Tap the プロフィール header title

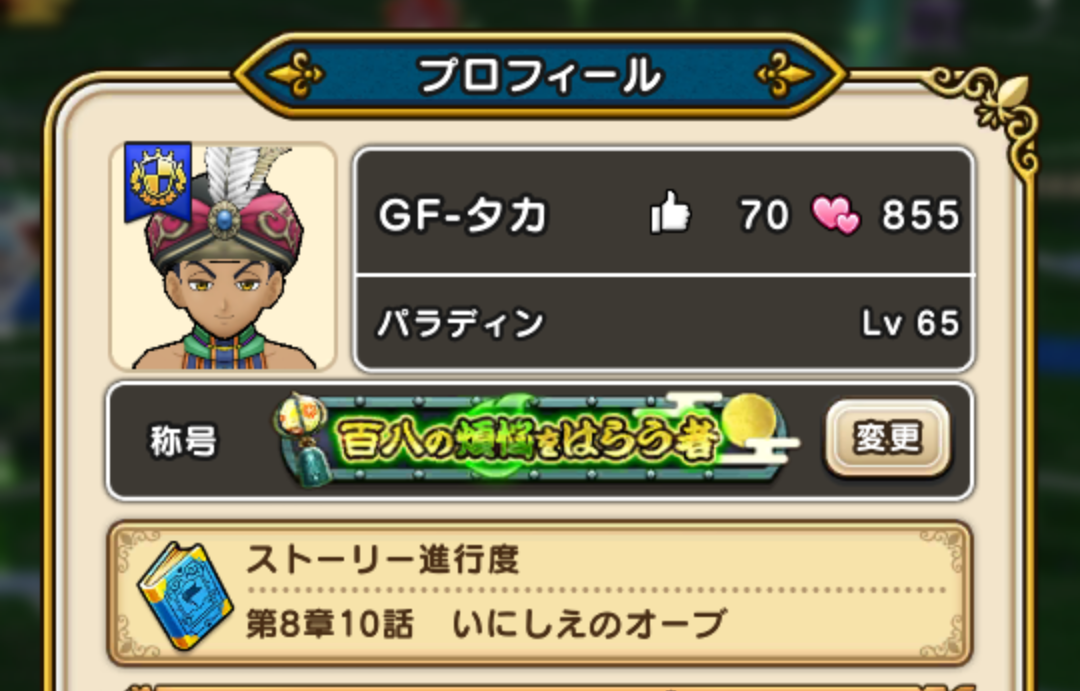click(539, 74)
